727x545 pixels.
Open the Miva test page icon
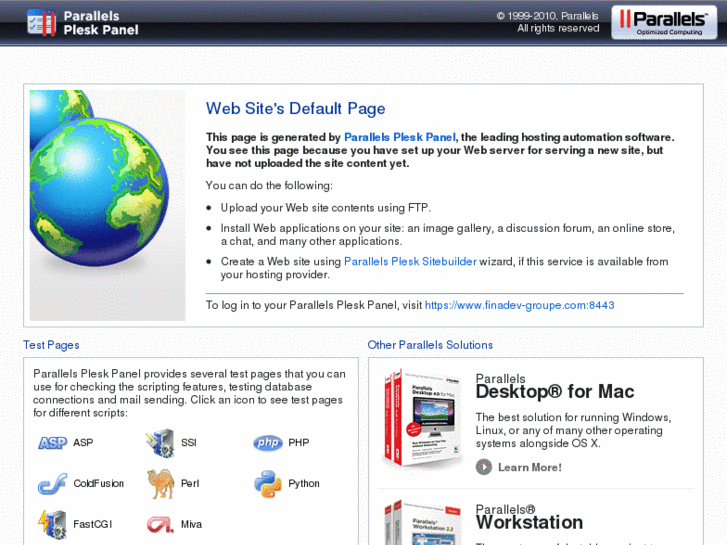pyautogui.click(x=160, y=525)
